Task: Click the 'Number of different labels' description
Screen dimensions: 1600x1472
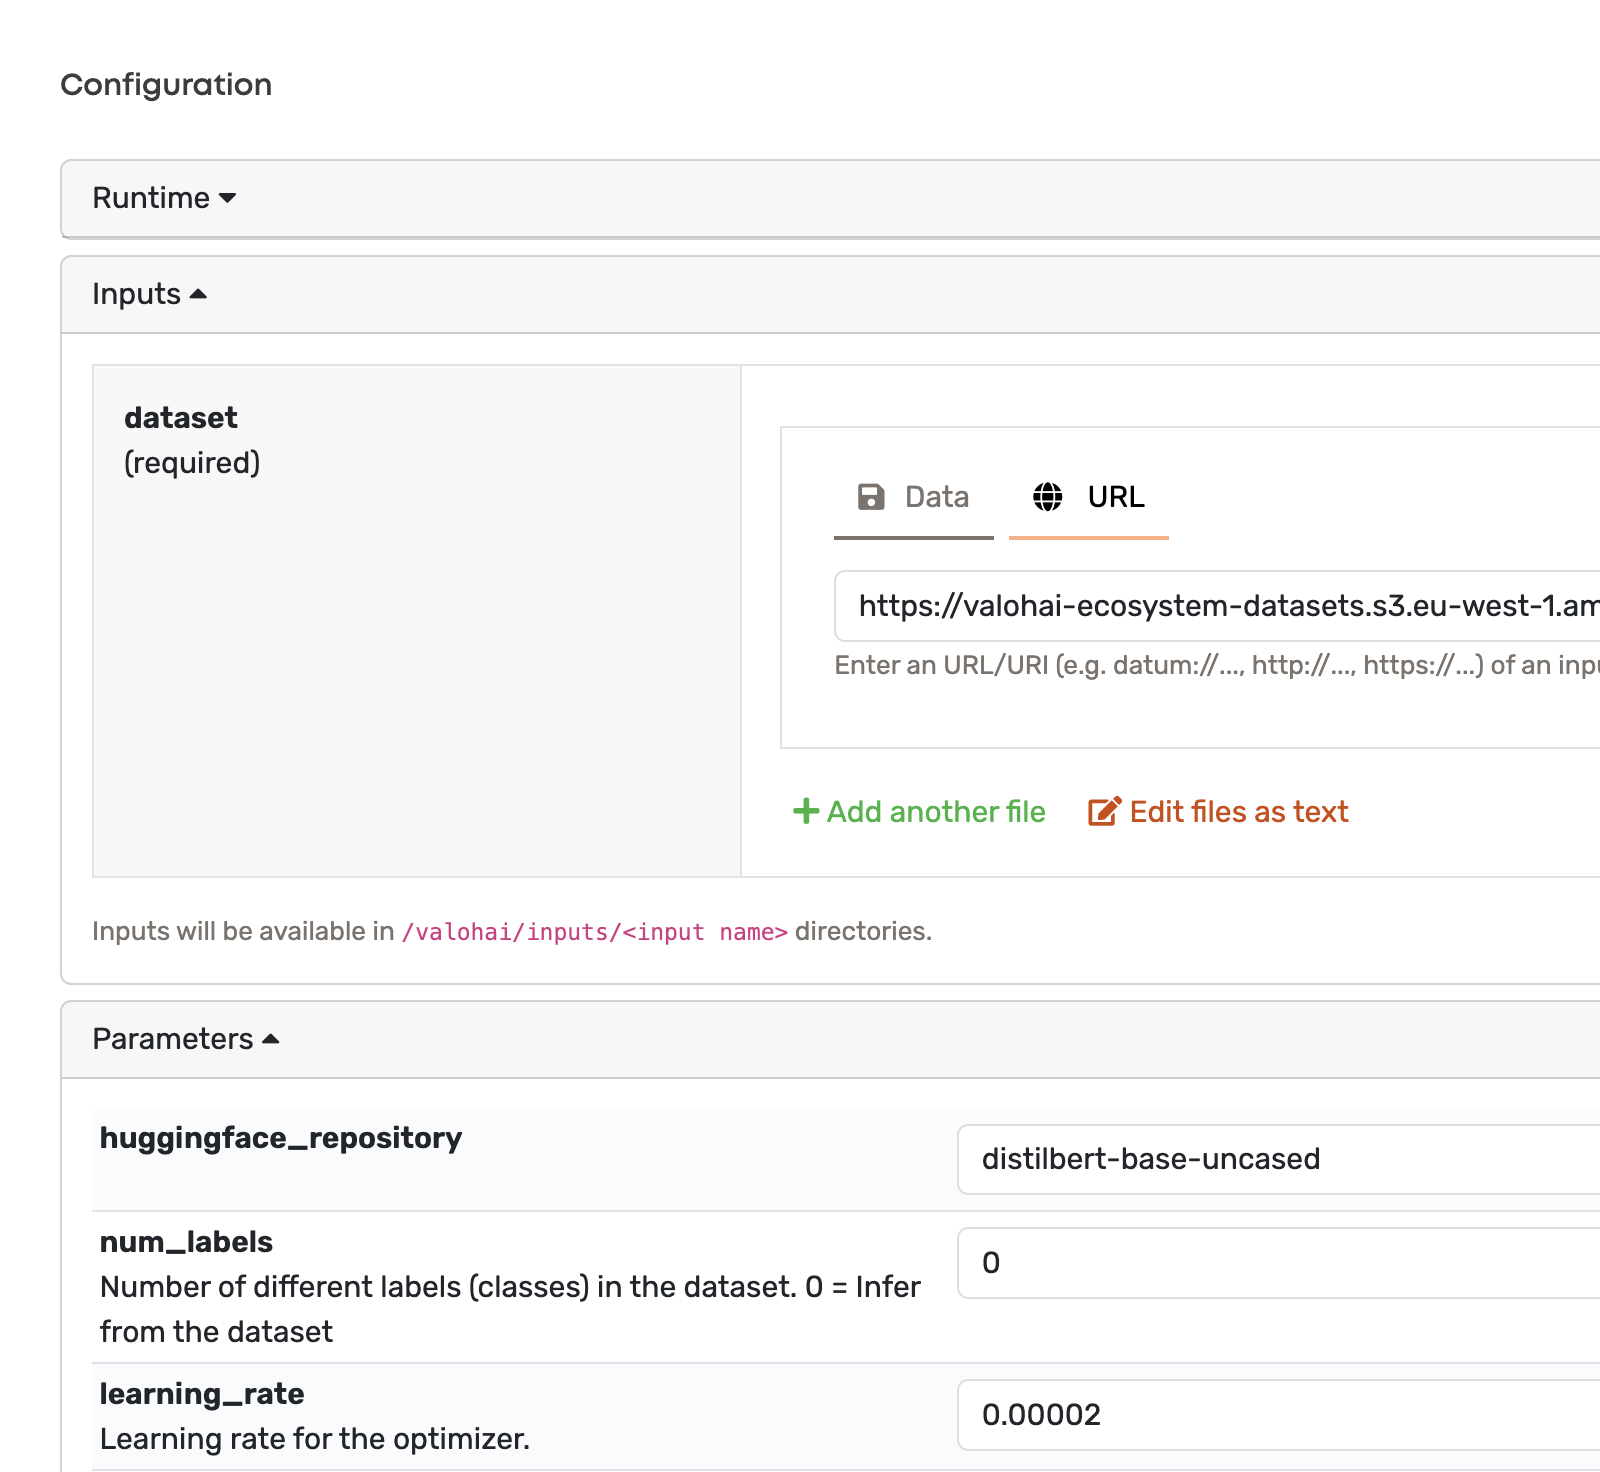Action: (510, 1309)
